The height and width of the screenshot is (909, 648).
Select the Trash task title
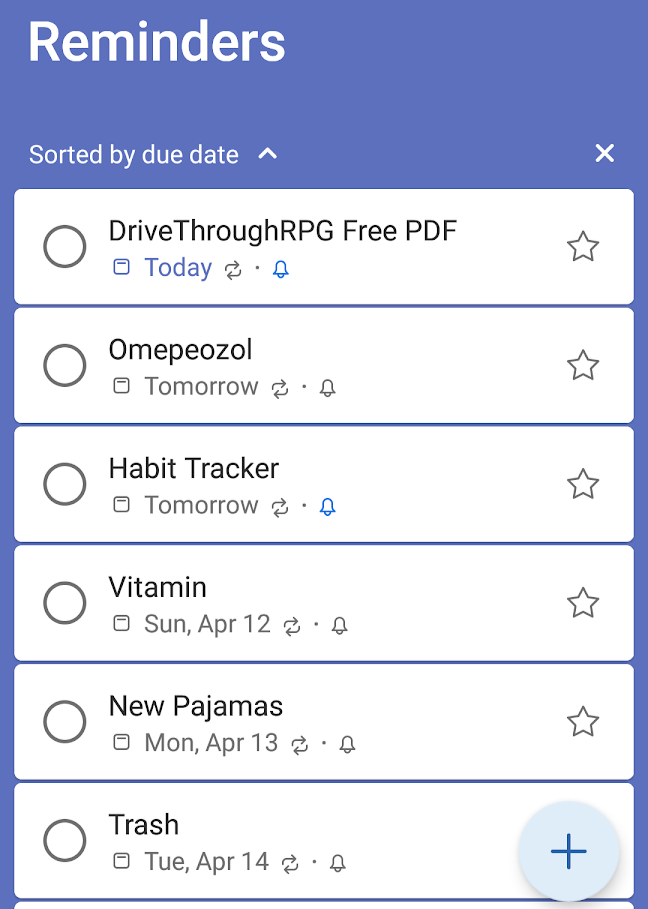(x=144, y=825)
